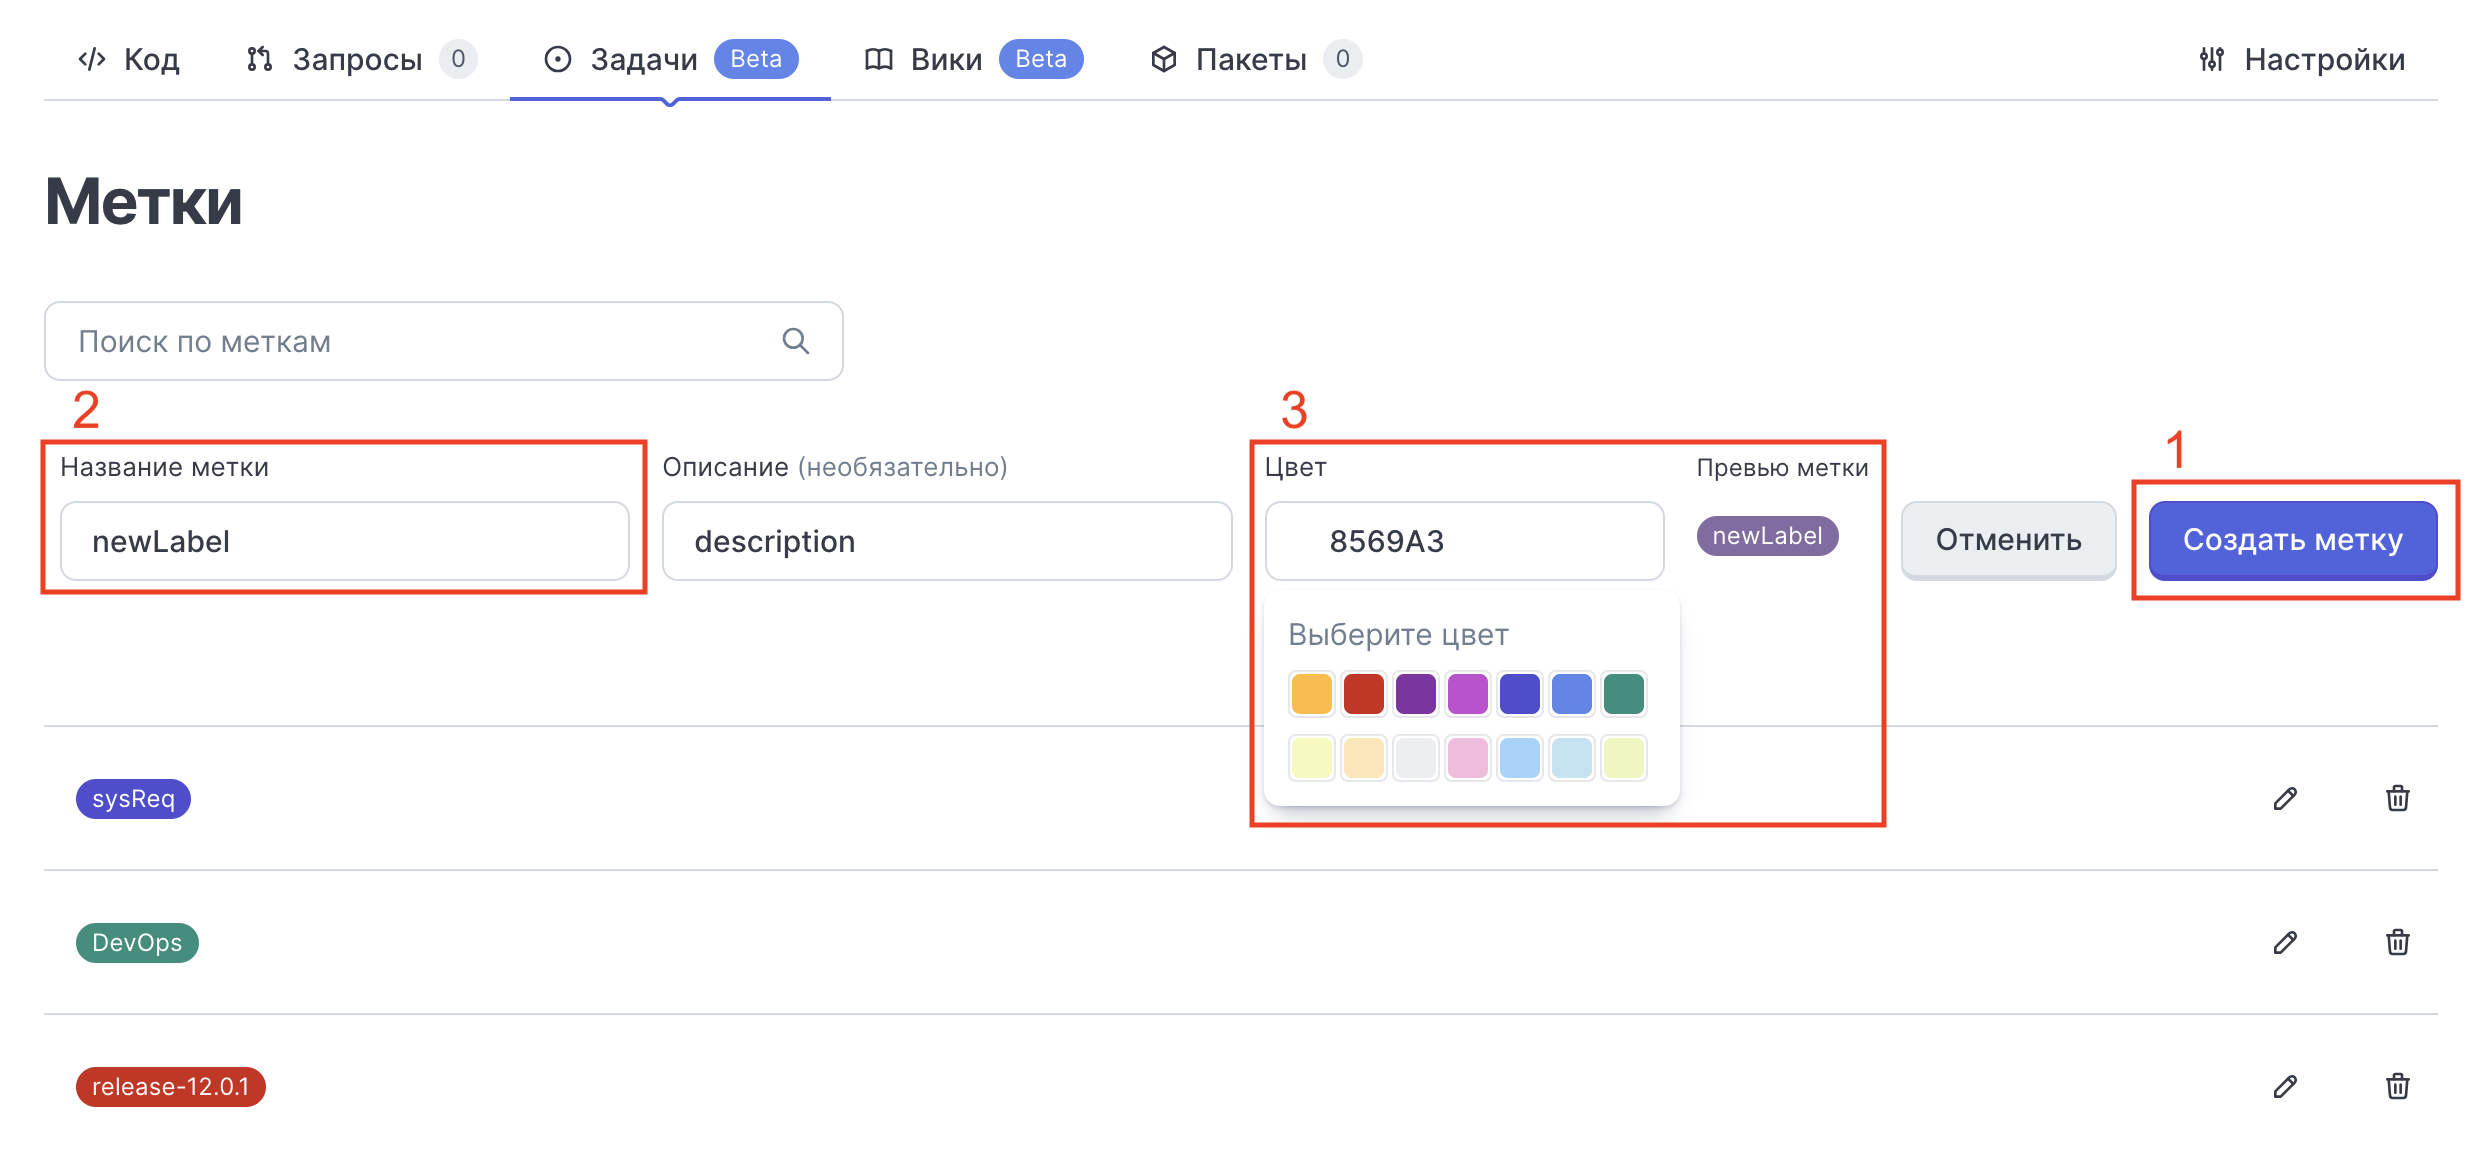
Task: Click the Цвет hex code field
Action: point(1465,541)
